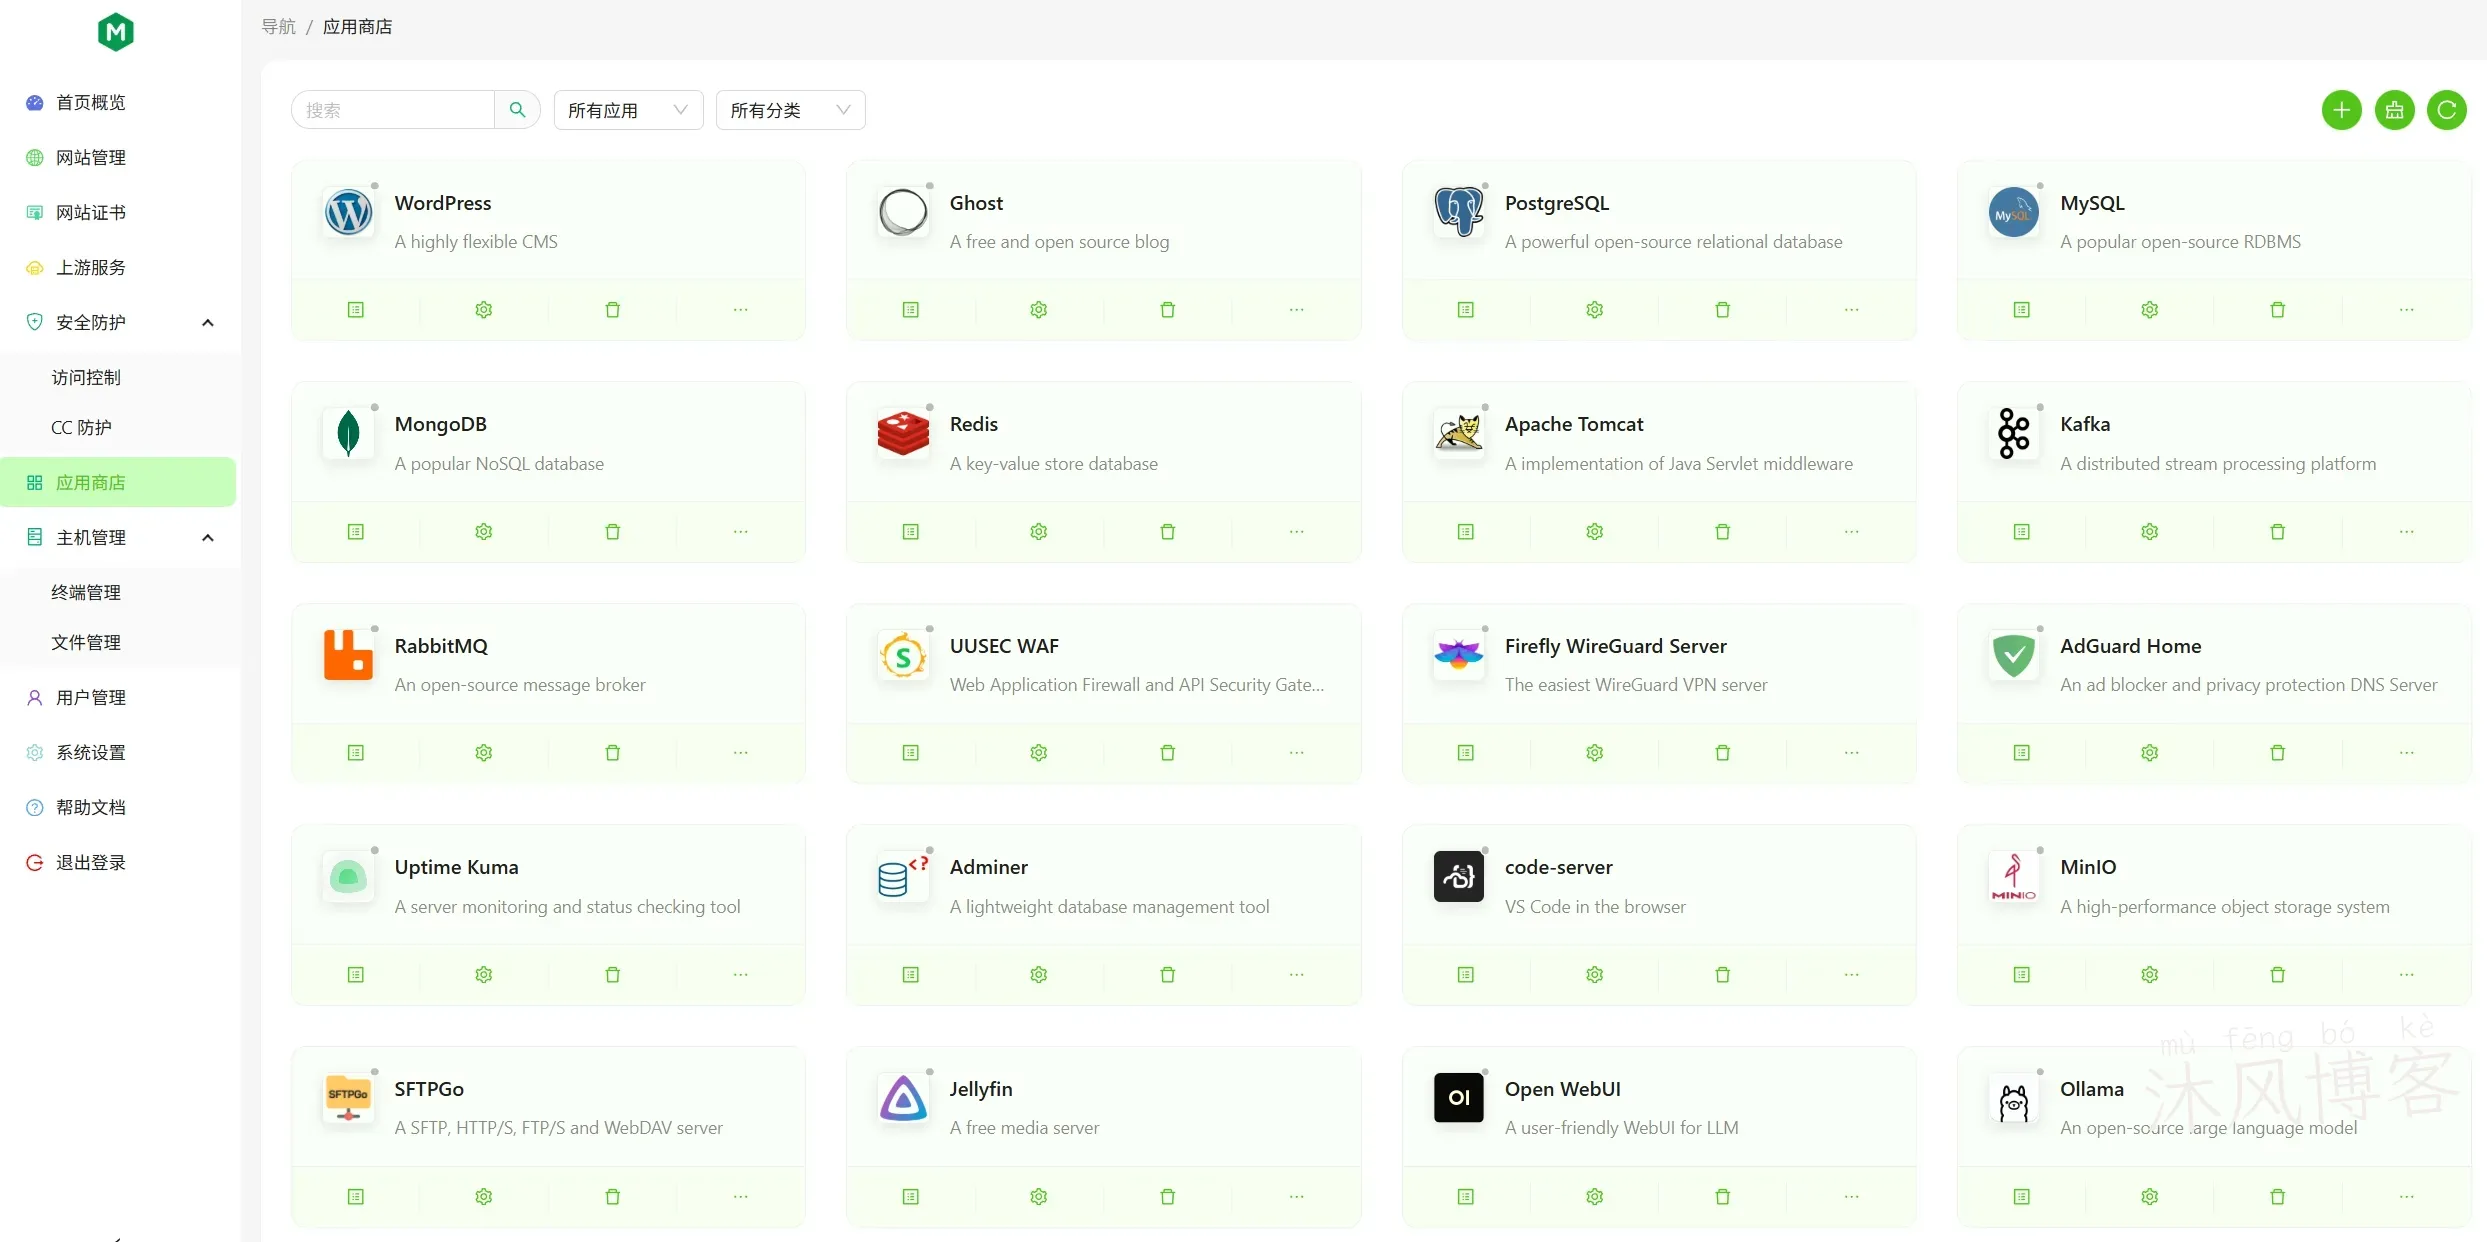Viewport: 2487px width, 1242px height.
Task: Click 退出登录 to log out
Action: pos(89,862)
